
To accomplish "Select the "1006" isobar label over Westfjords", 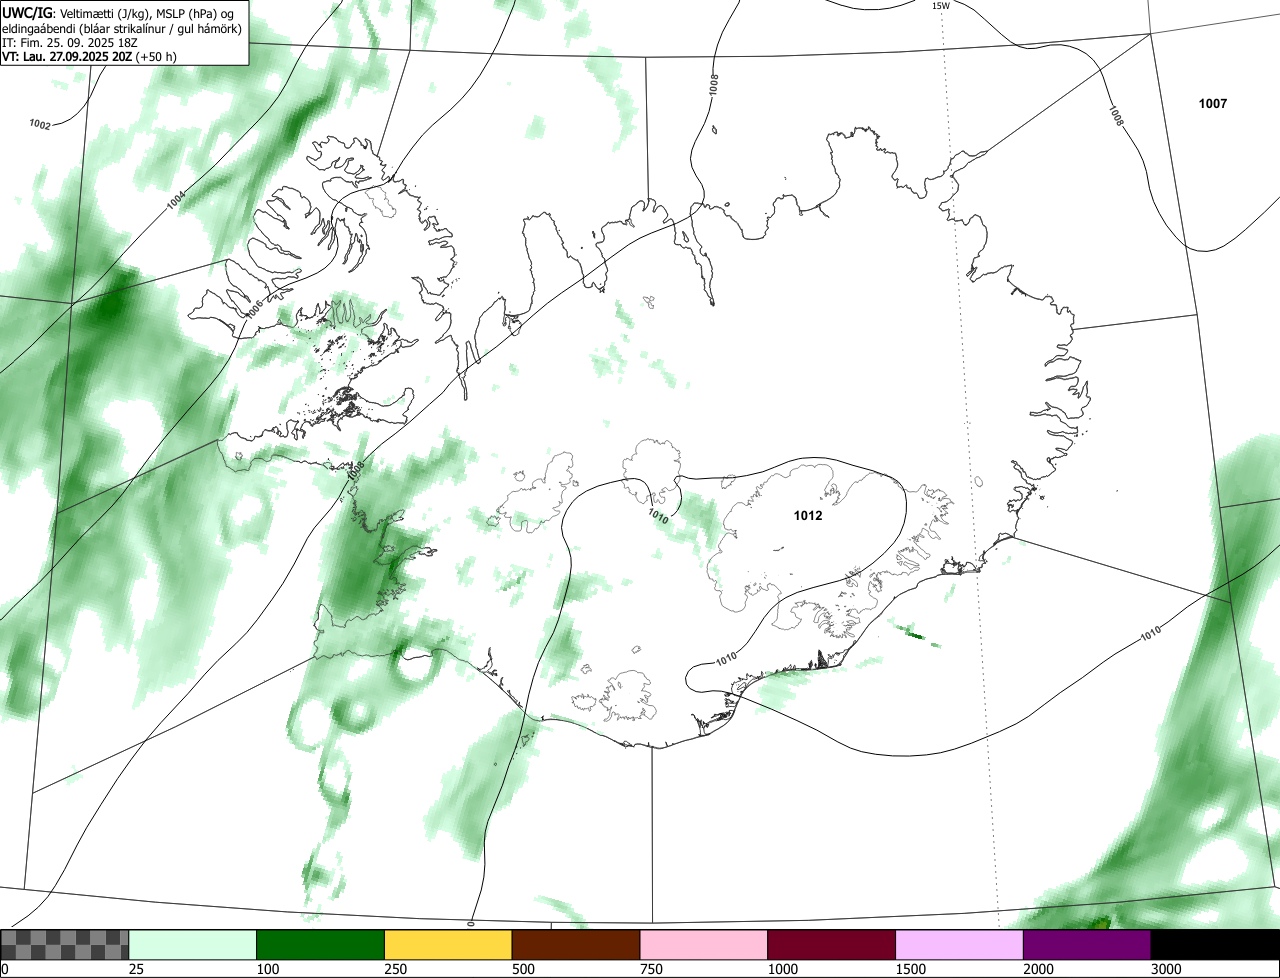I will [x=255, y=309].
